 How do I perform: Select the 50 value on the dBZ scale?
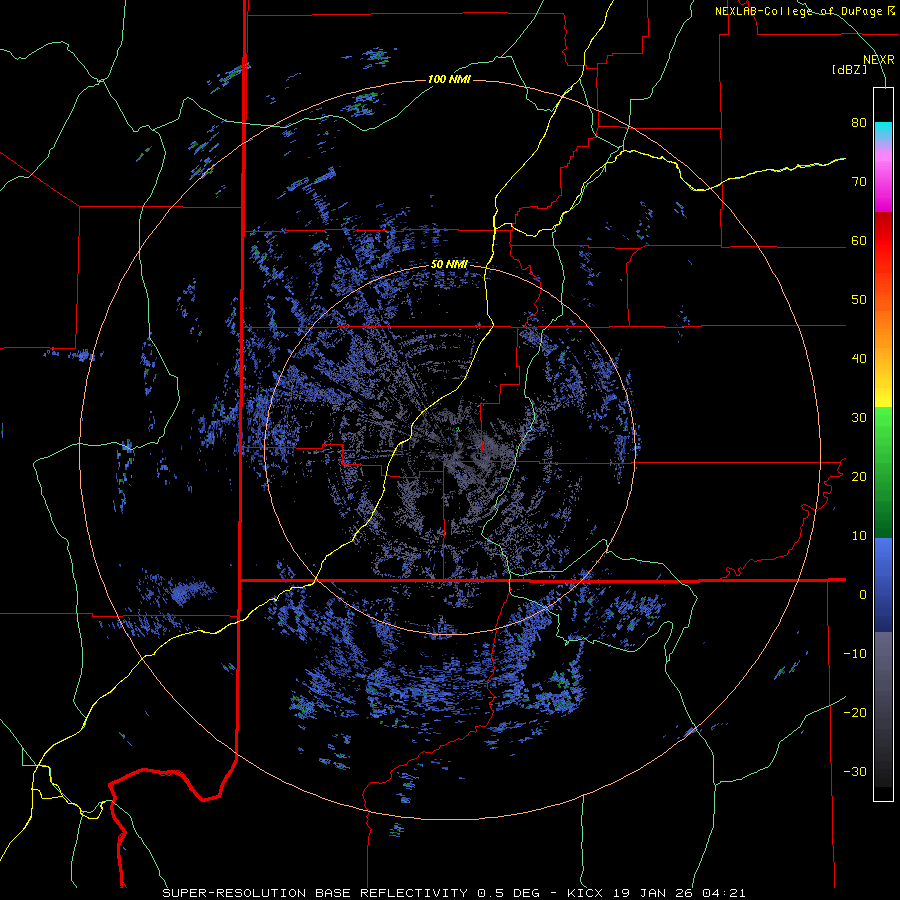coord(859,300)
